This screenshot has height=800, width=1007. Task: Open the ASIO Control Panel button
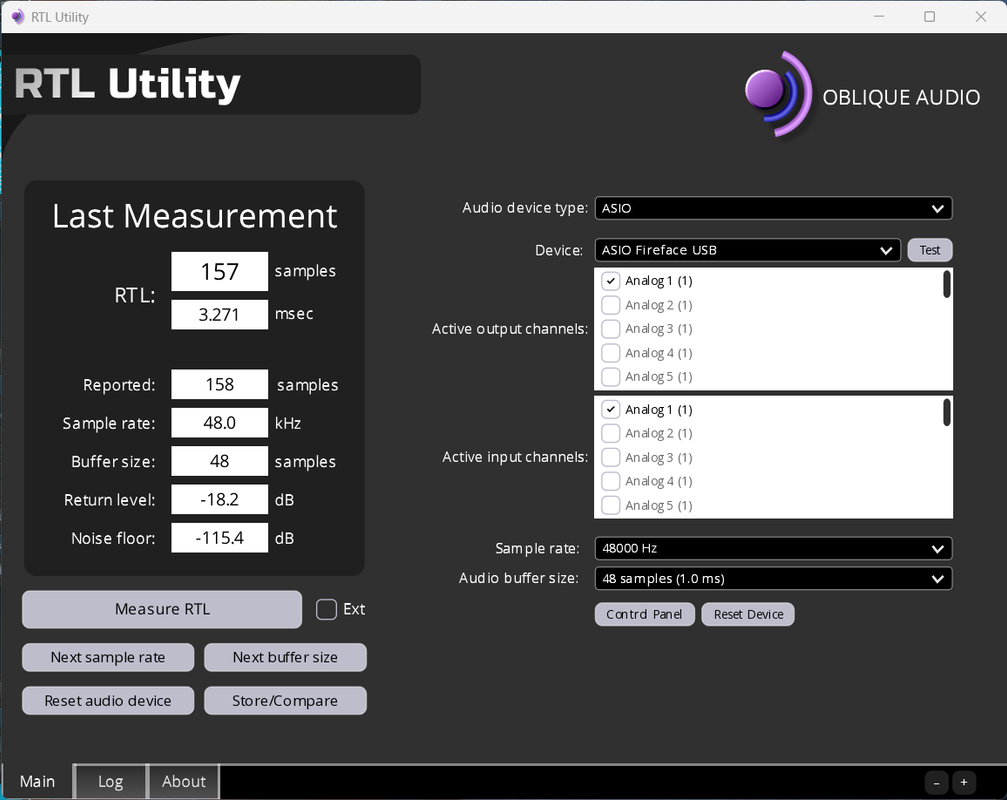point(644,614)
